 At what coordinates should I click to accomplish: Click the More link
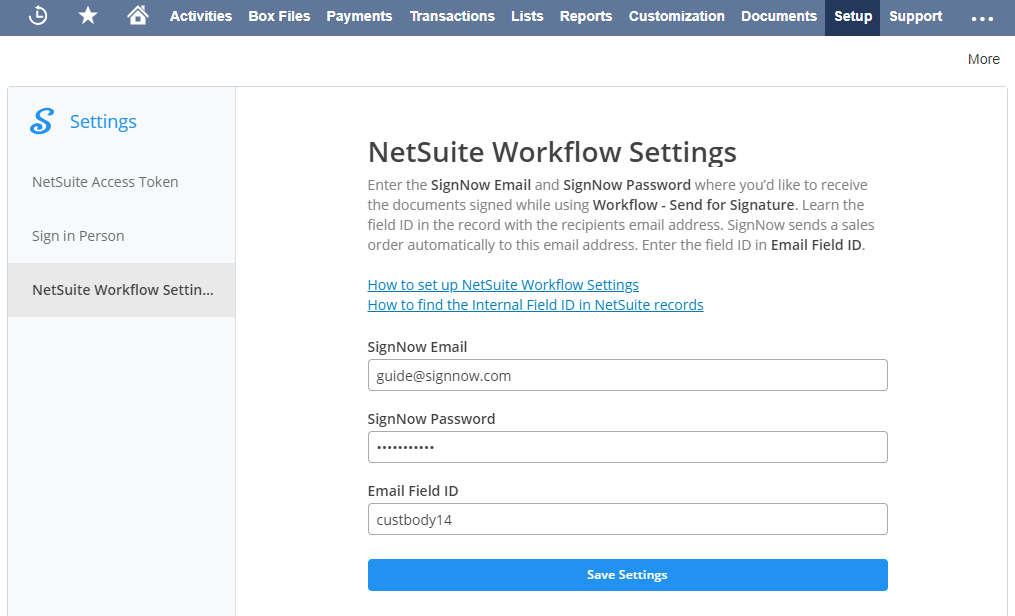(x=983, y=59)
